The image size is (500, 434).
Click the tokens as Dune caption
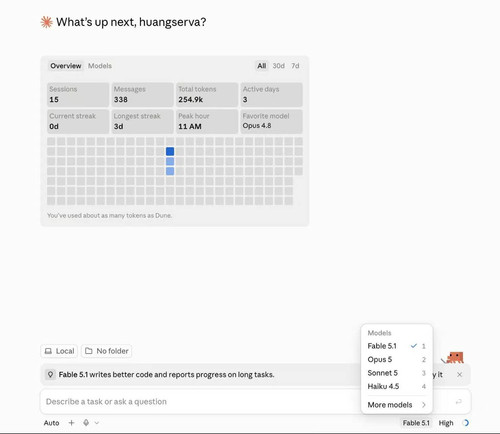pyautogui.click(x=109, y=215)
